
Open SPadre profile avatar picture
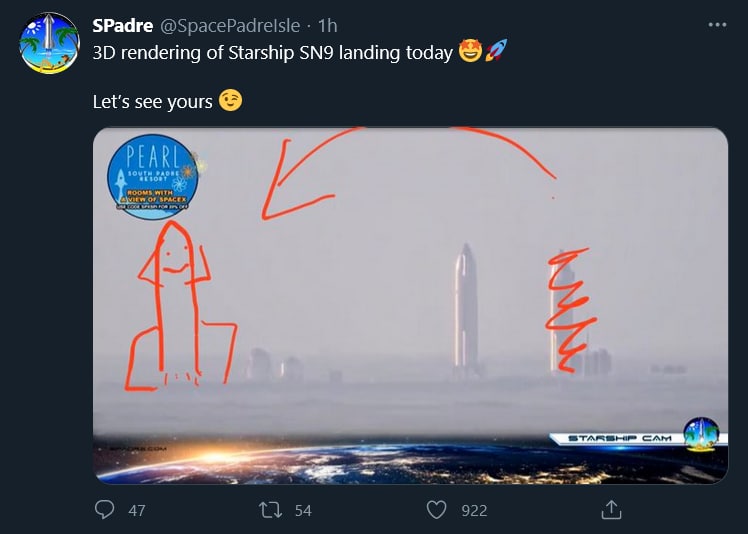[x=49, y=43]
